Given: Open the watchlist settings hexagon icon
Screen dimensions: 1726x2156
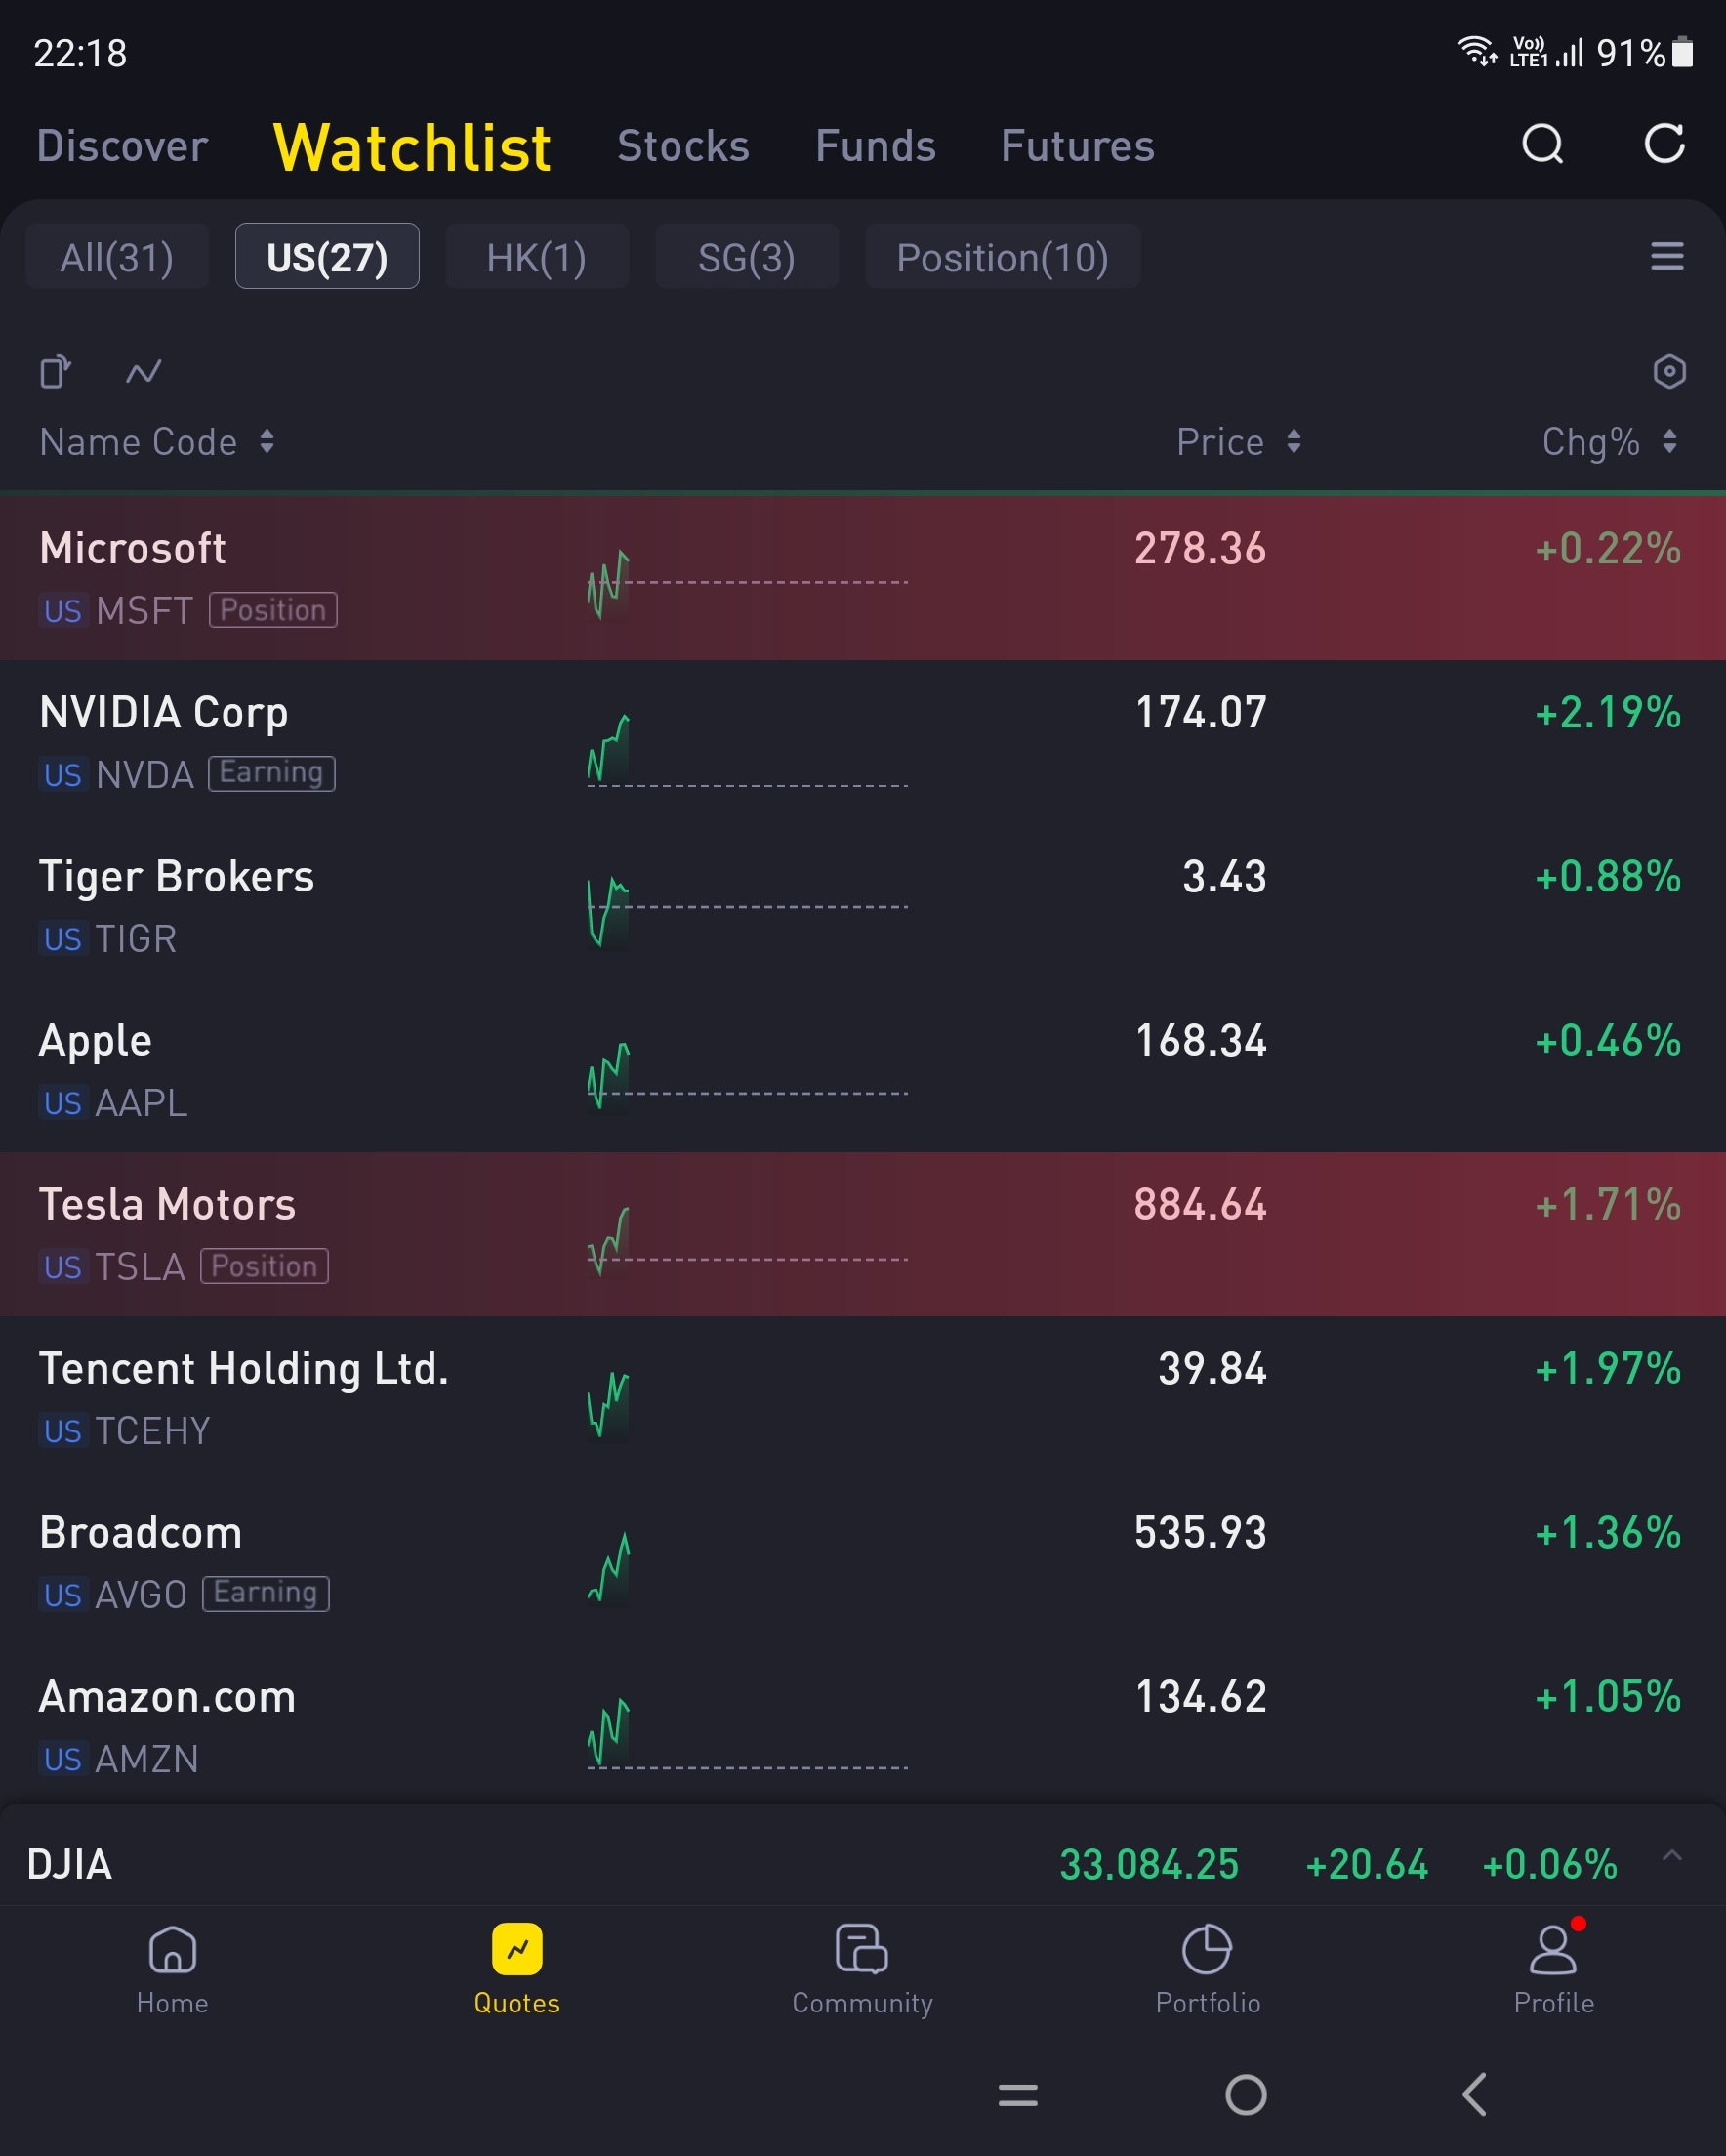Looking at the screenshot, I should 1669,372.
